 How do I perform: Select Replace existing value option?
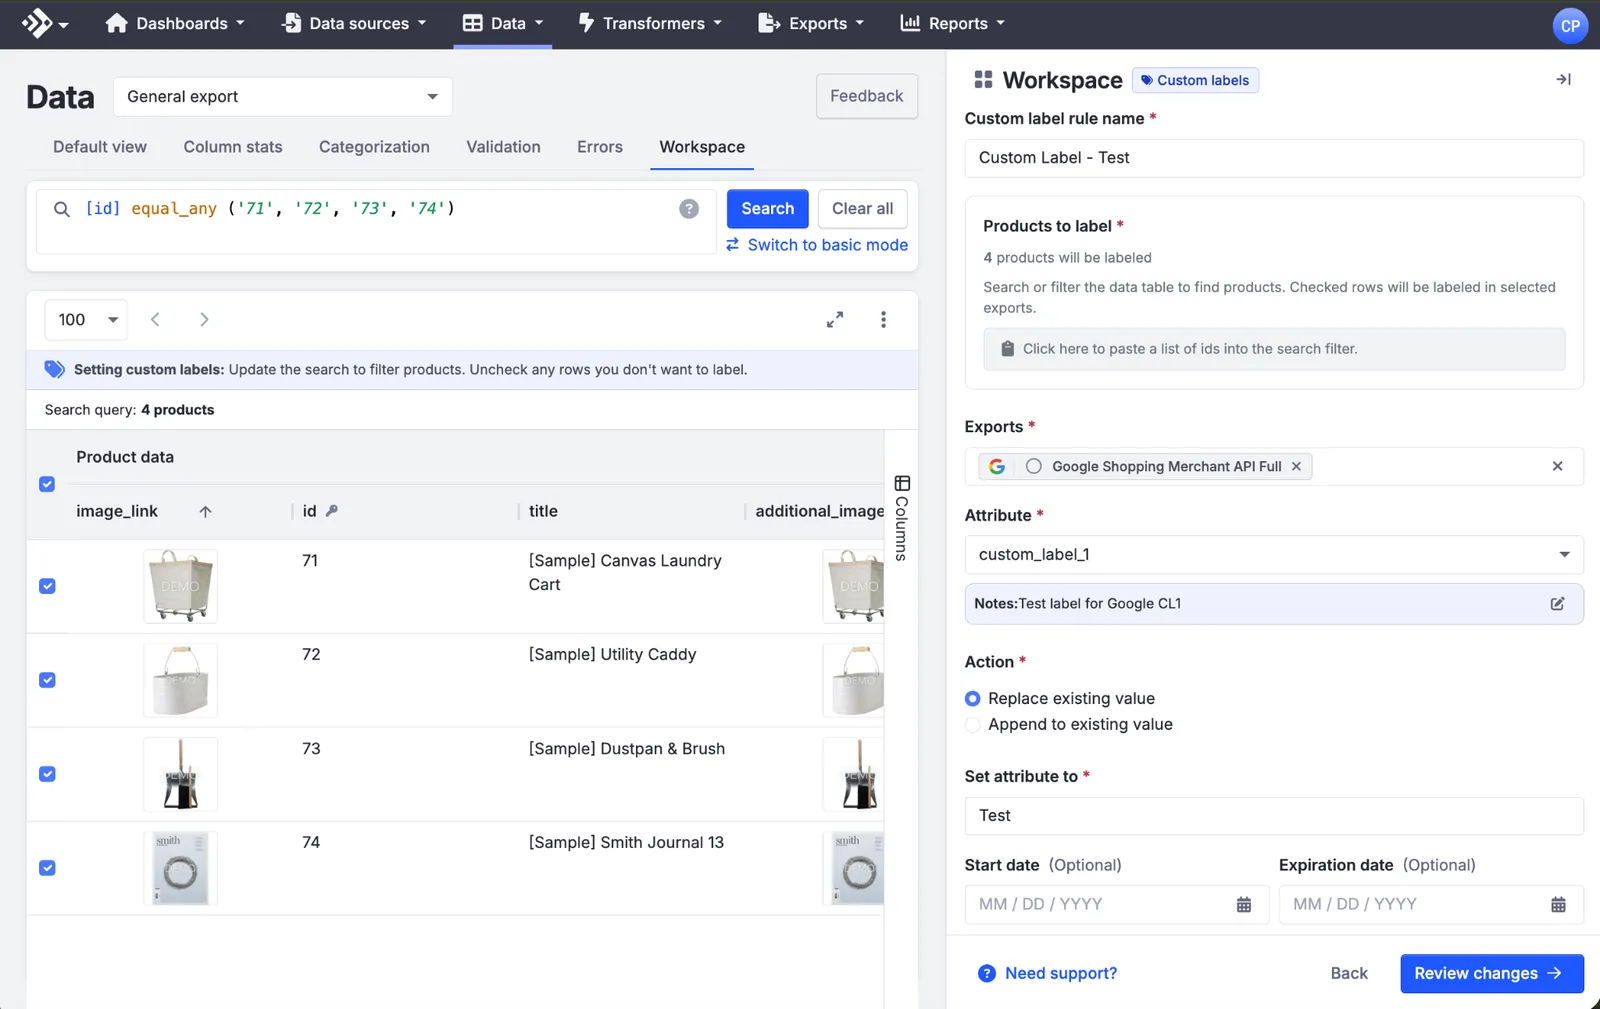972,699
